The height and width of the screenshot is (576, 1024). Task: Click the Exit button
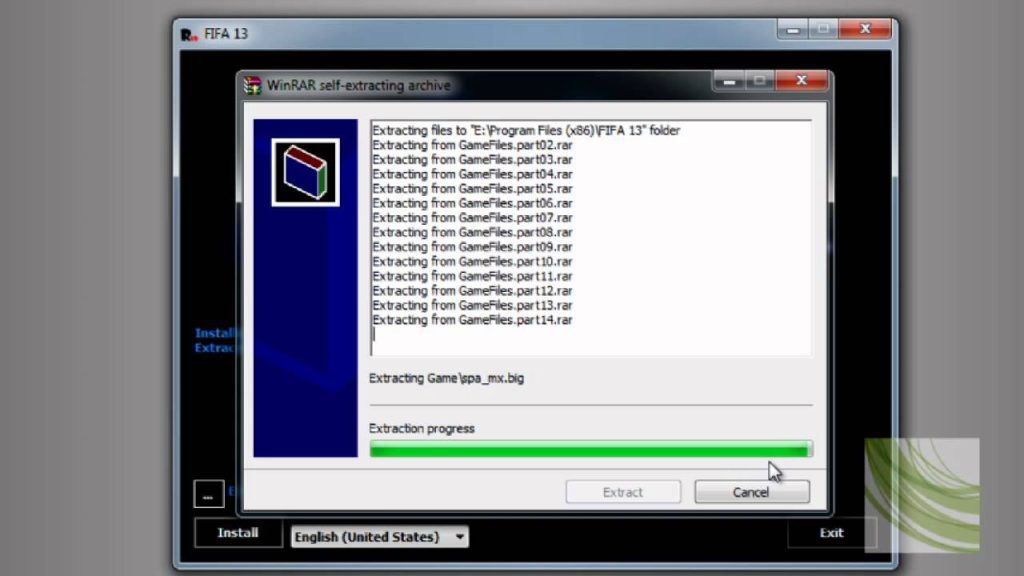tap(831, 533)
